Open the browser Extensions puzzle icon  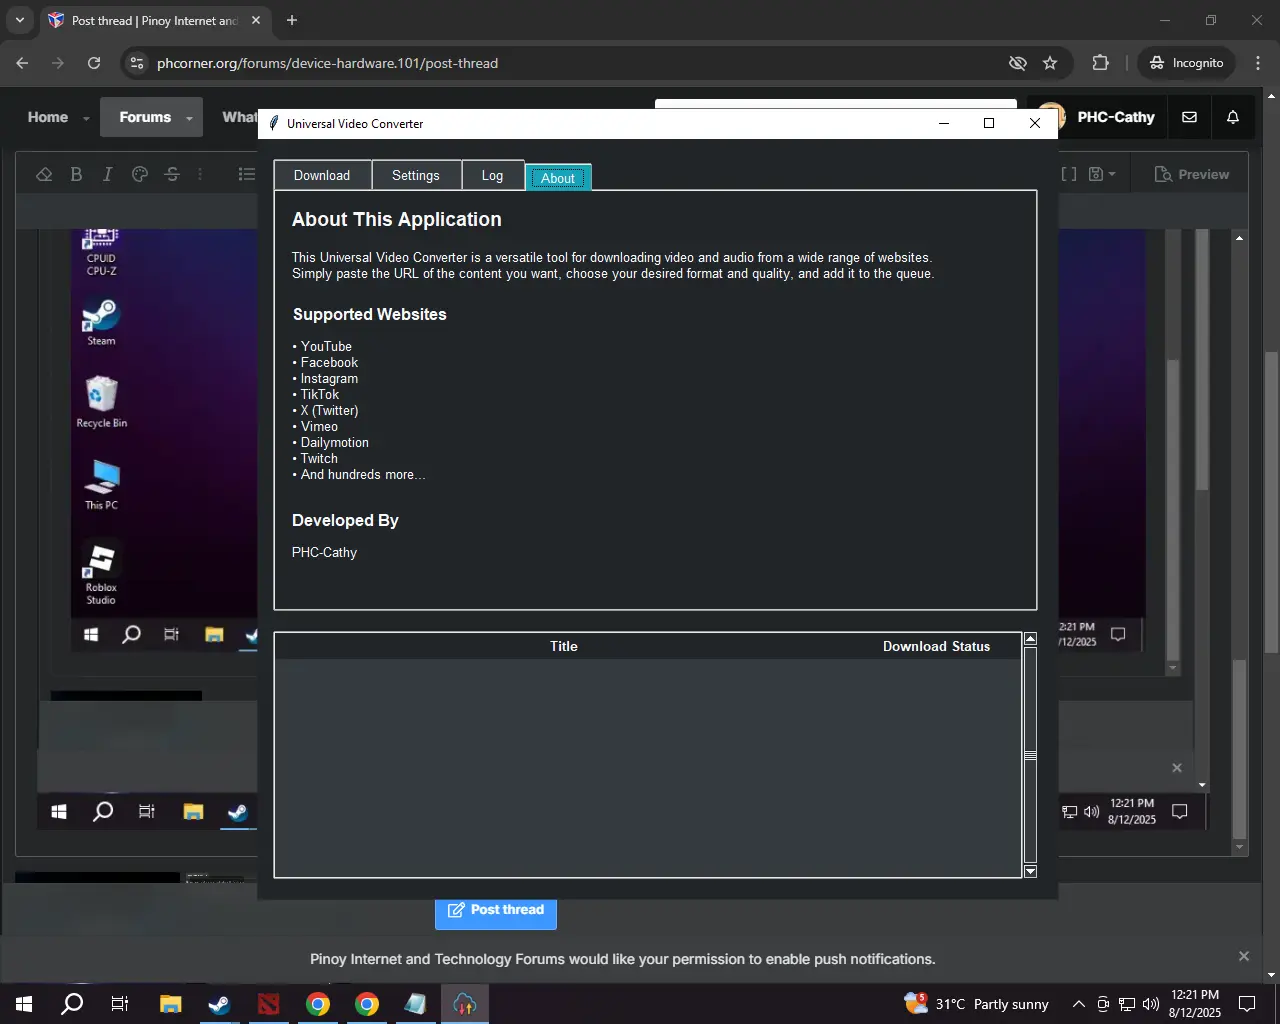click(x=1100, y=63)
